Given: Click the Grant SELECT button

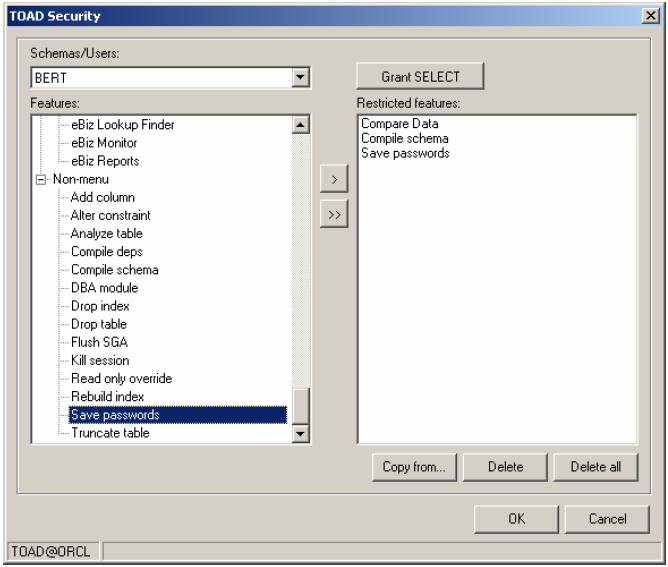Looking at the screenshot, I should pyautogui.click(x=420, y=77).
